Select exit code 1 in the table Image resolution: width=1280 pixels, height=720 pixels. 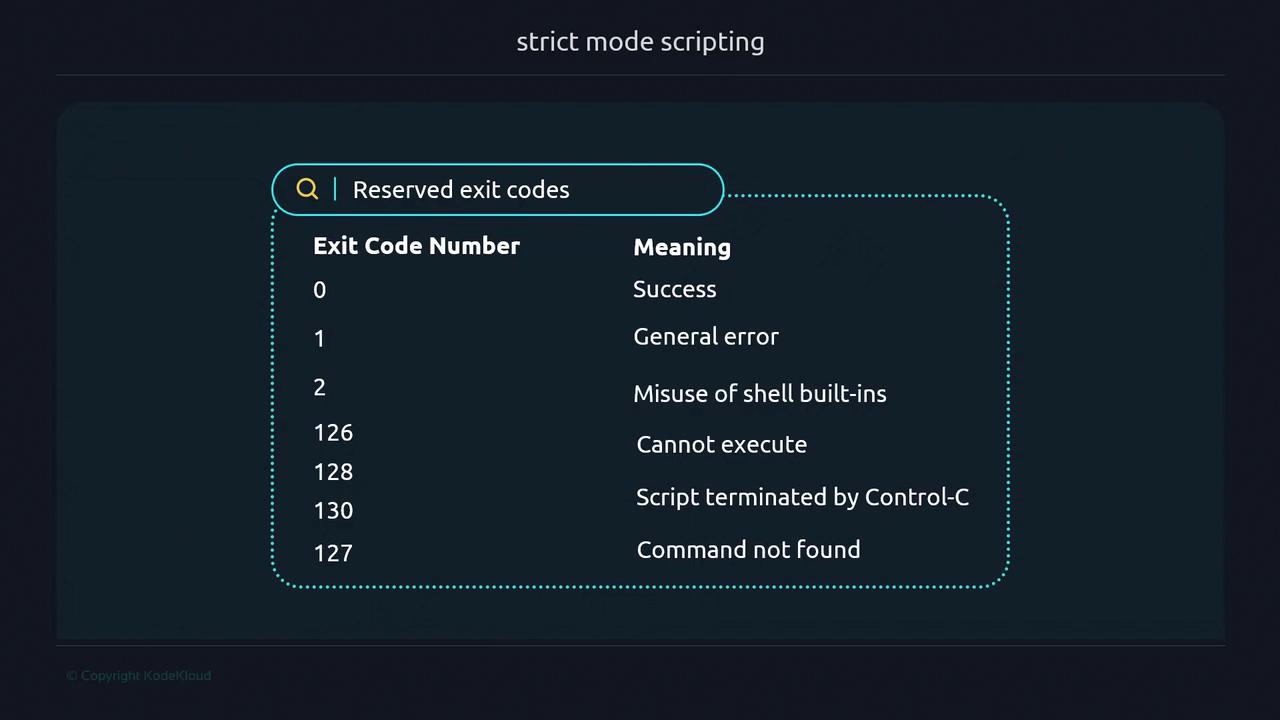point(319,339)
